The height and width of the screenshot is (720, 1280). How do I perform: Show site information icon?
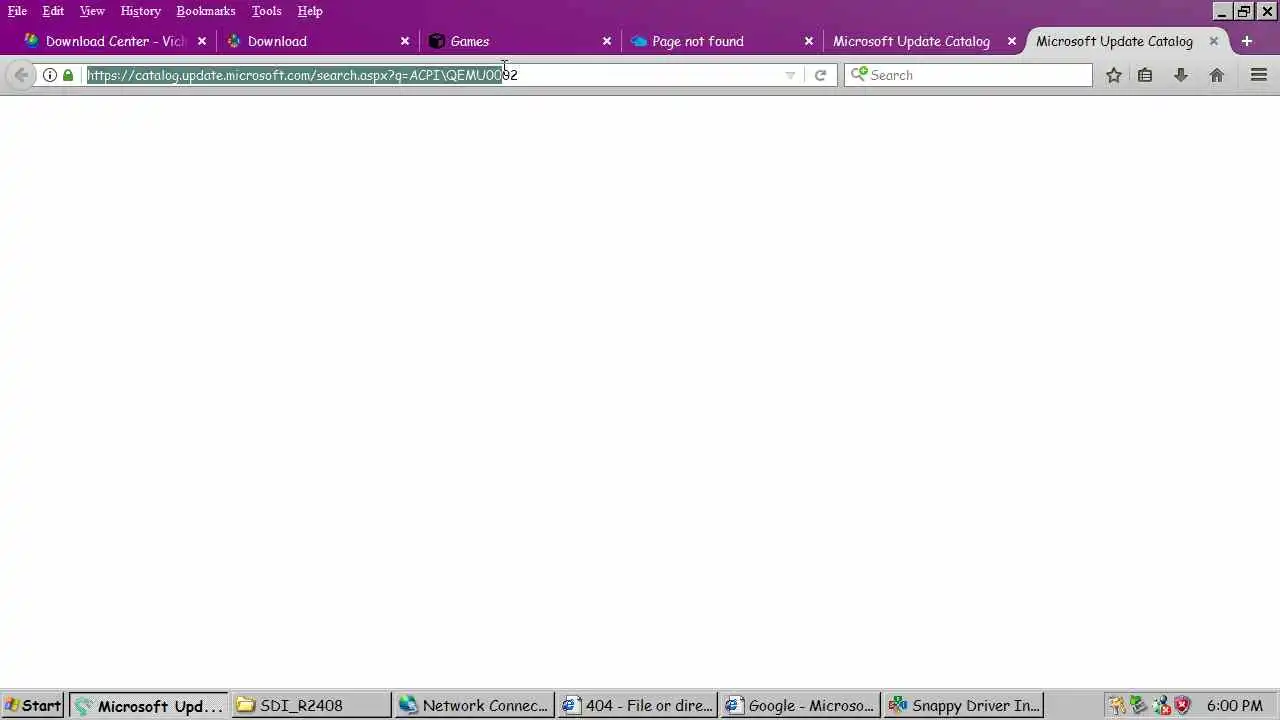(49, 75)
